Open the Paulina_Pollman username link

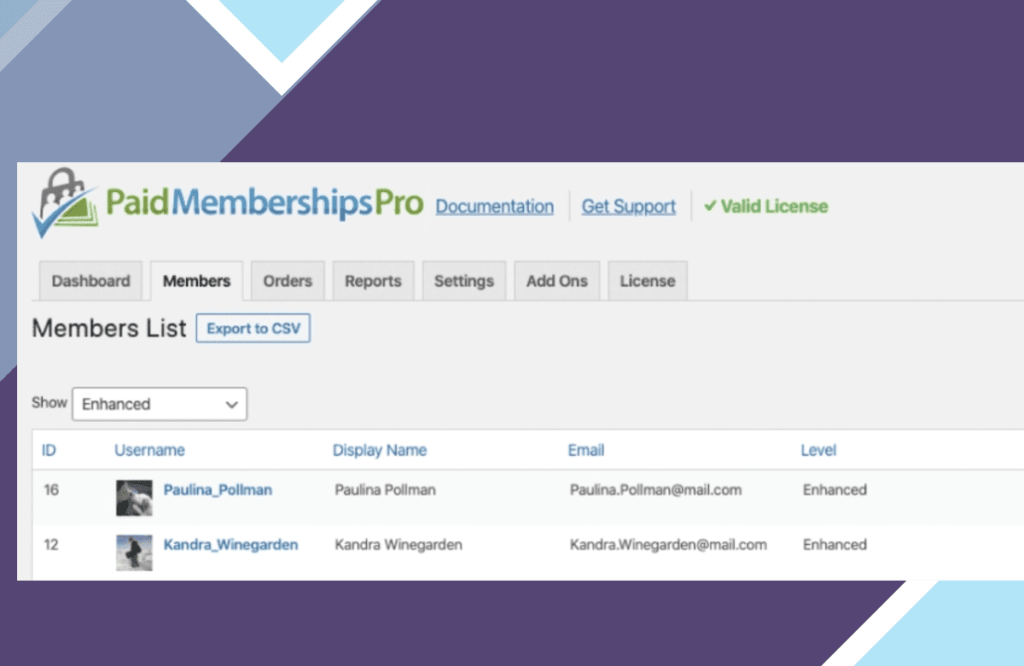click(217, 490)
